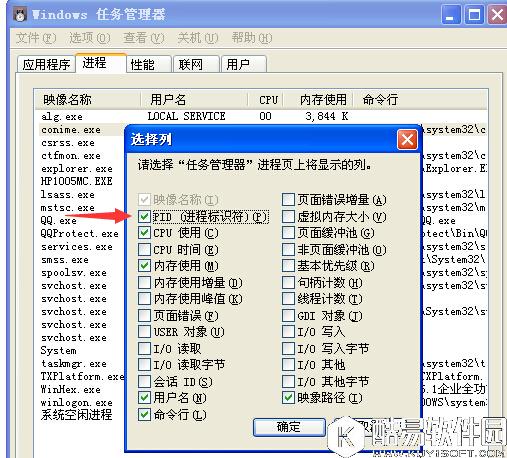Check the 线程计数 checkbox
The image size is (507, 458).
(x=288, y=299)
